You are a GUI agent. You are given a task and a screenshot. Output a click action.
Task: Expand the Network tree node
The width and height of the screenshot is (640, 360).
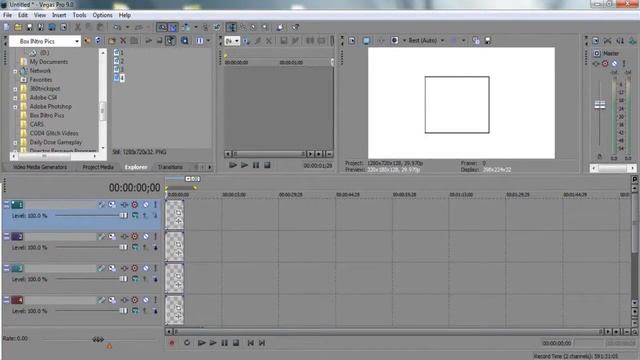(x=15, y=71)
